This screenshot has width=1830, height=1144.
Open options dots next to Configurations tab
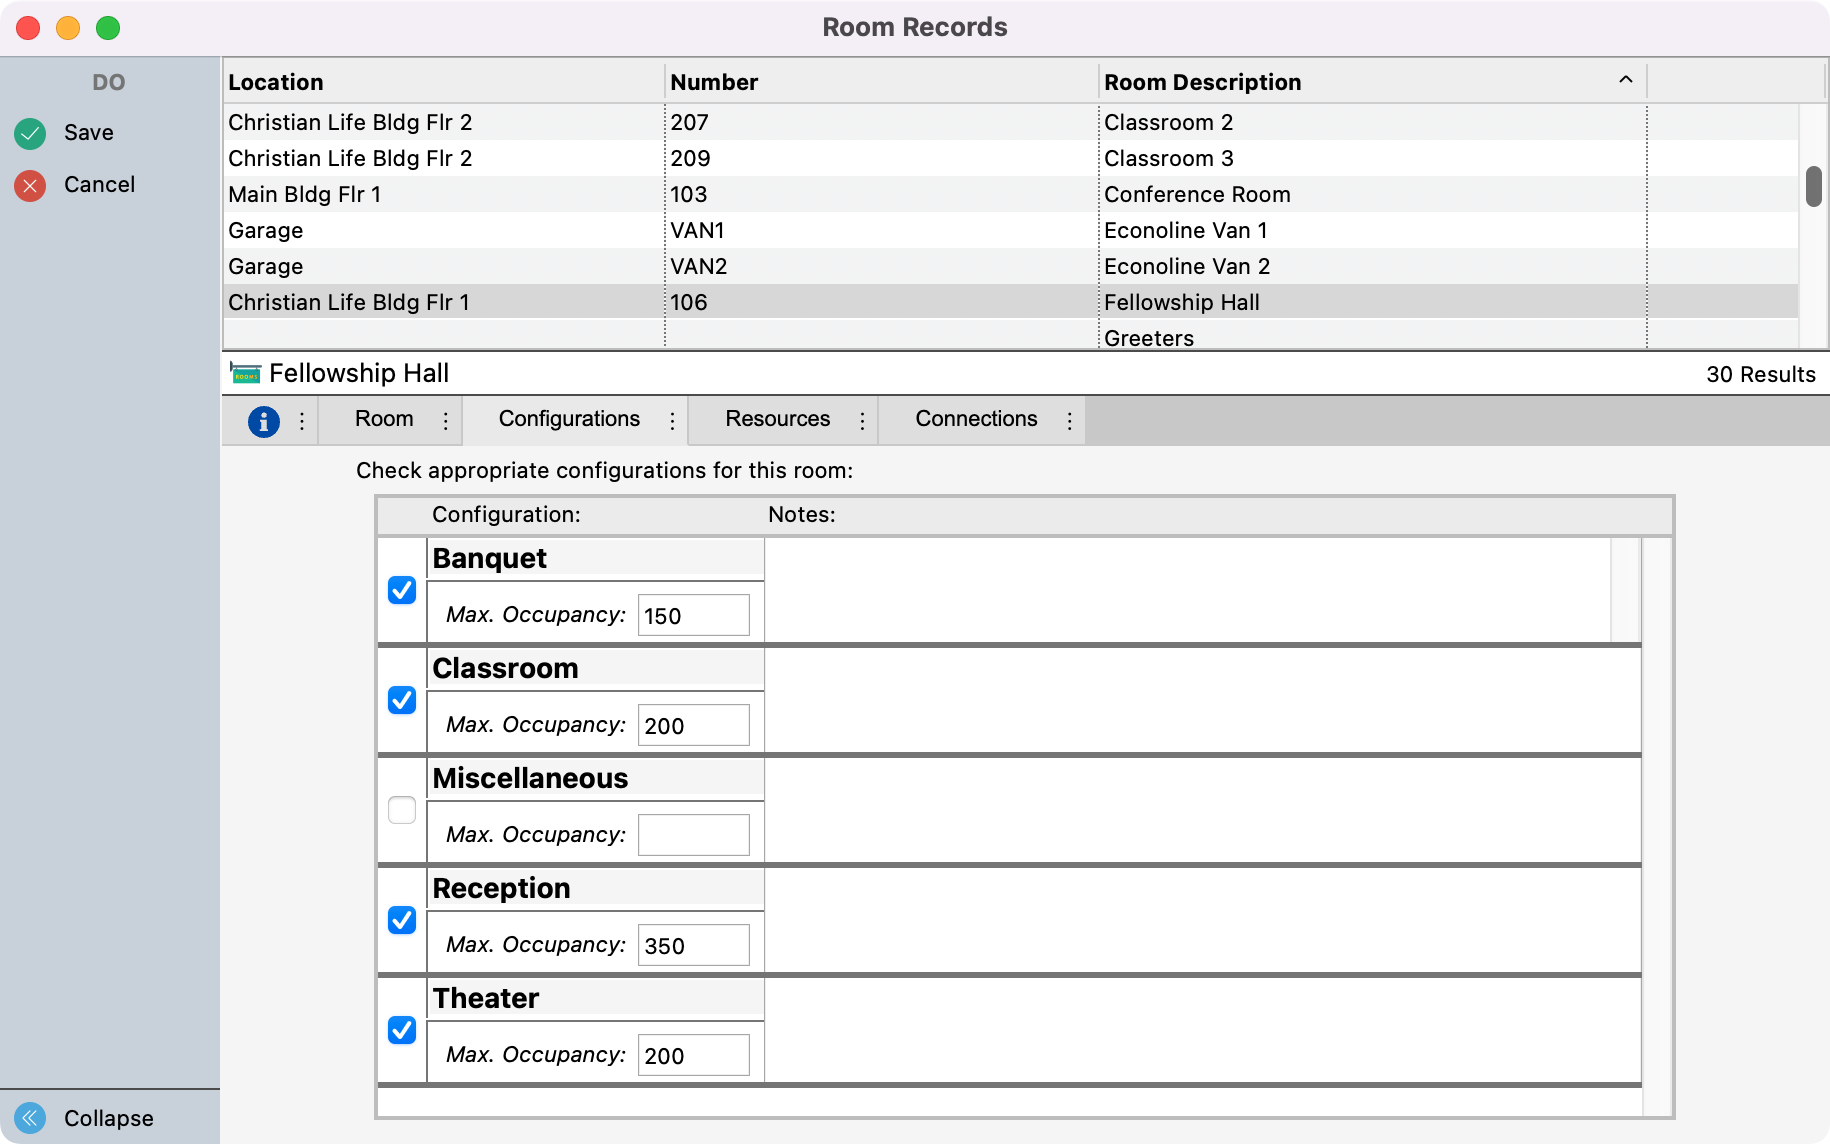pyautogui.click(x=672, y=421)
